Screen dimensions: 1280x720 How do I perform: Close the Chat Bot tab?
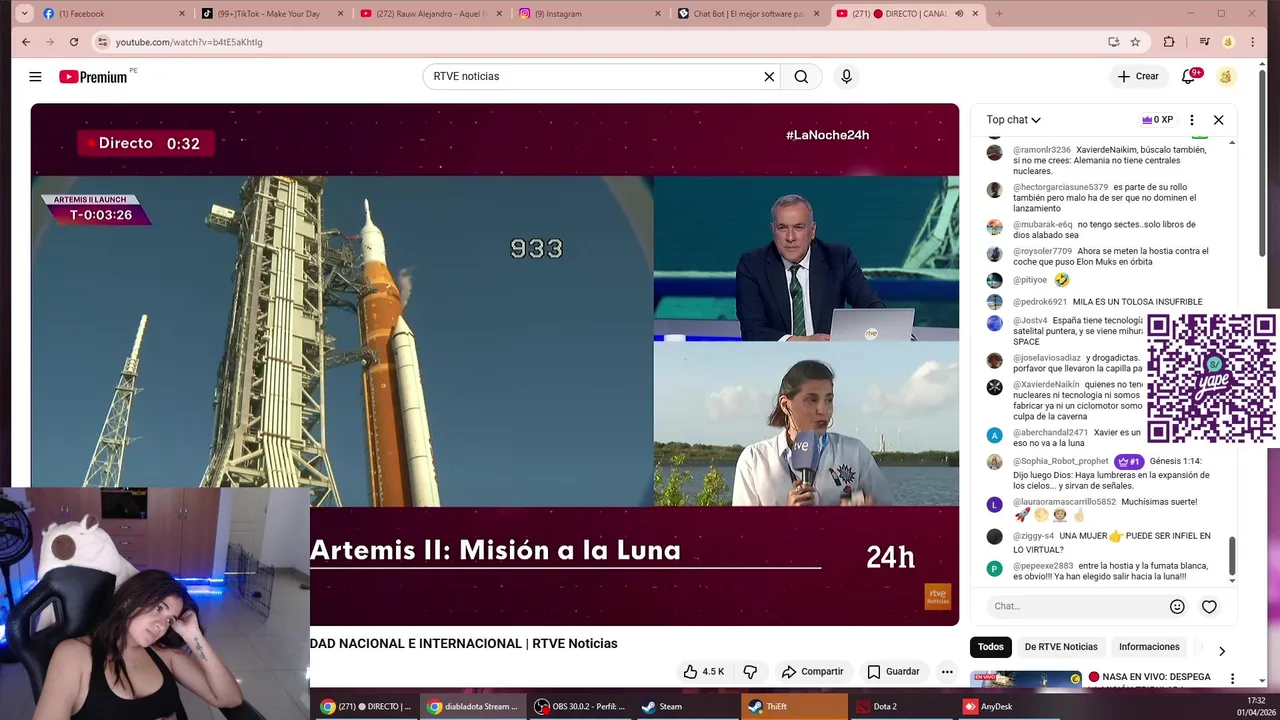click(817, 14)
